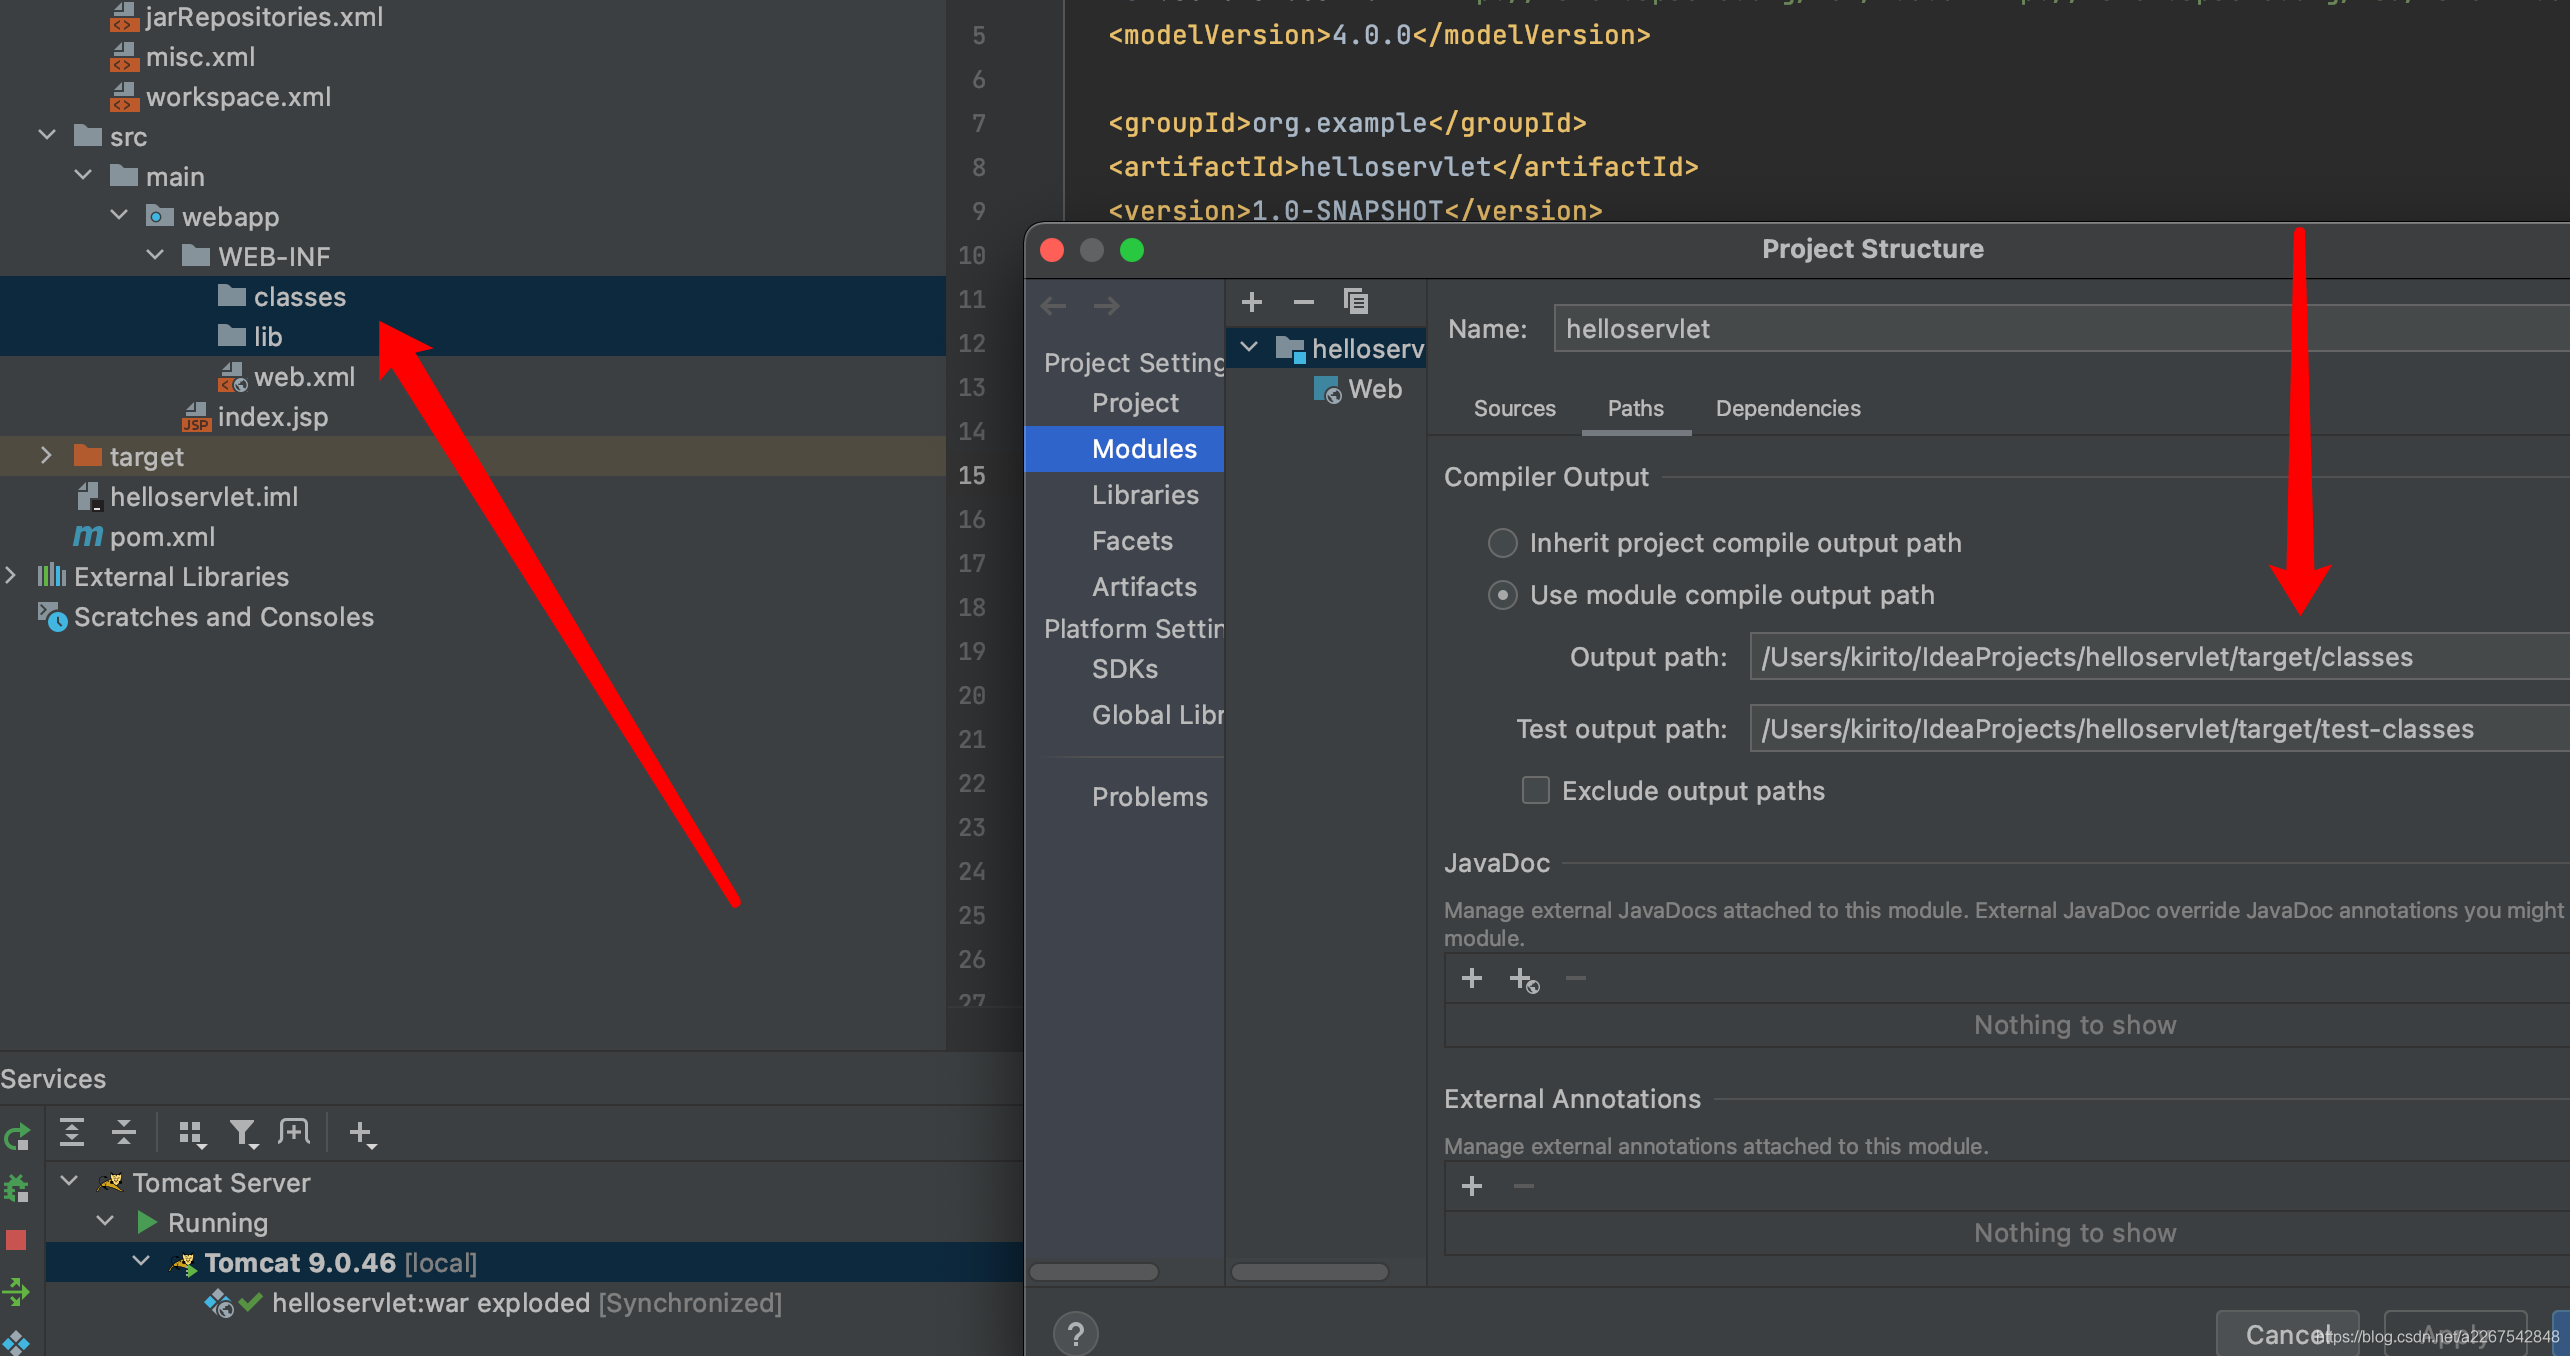Switch to the Dependencies tab
The image size is (2570, 1356).
pyautogui.click(x=1787, y=408)
